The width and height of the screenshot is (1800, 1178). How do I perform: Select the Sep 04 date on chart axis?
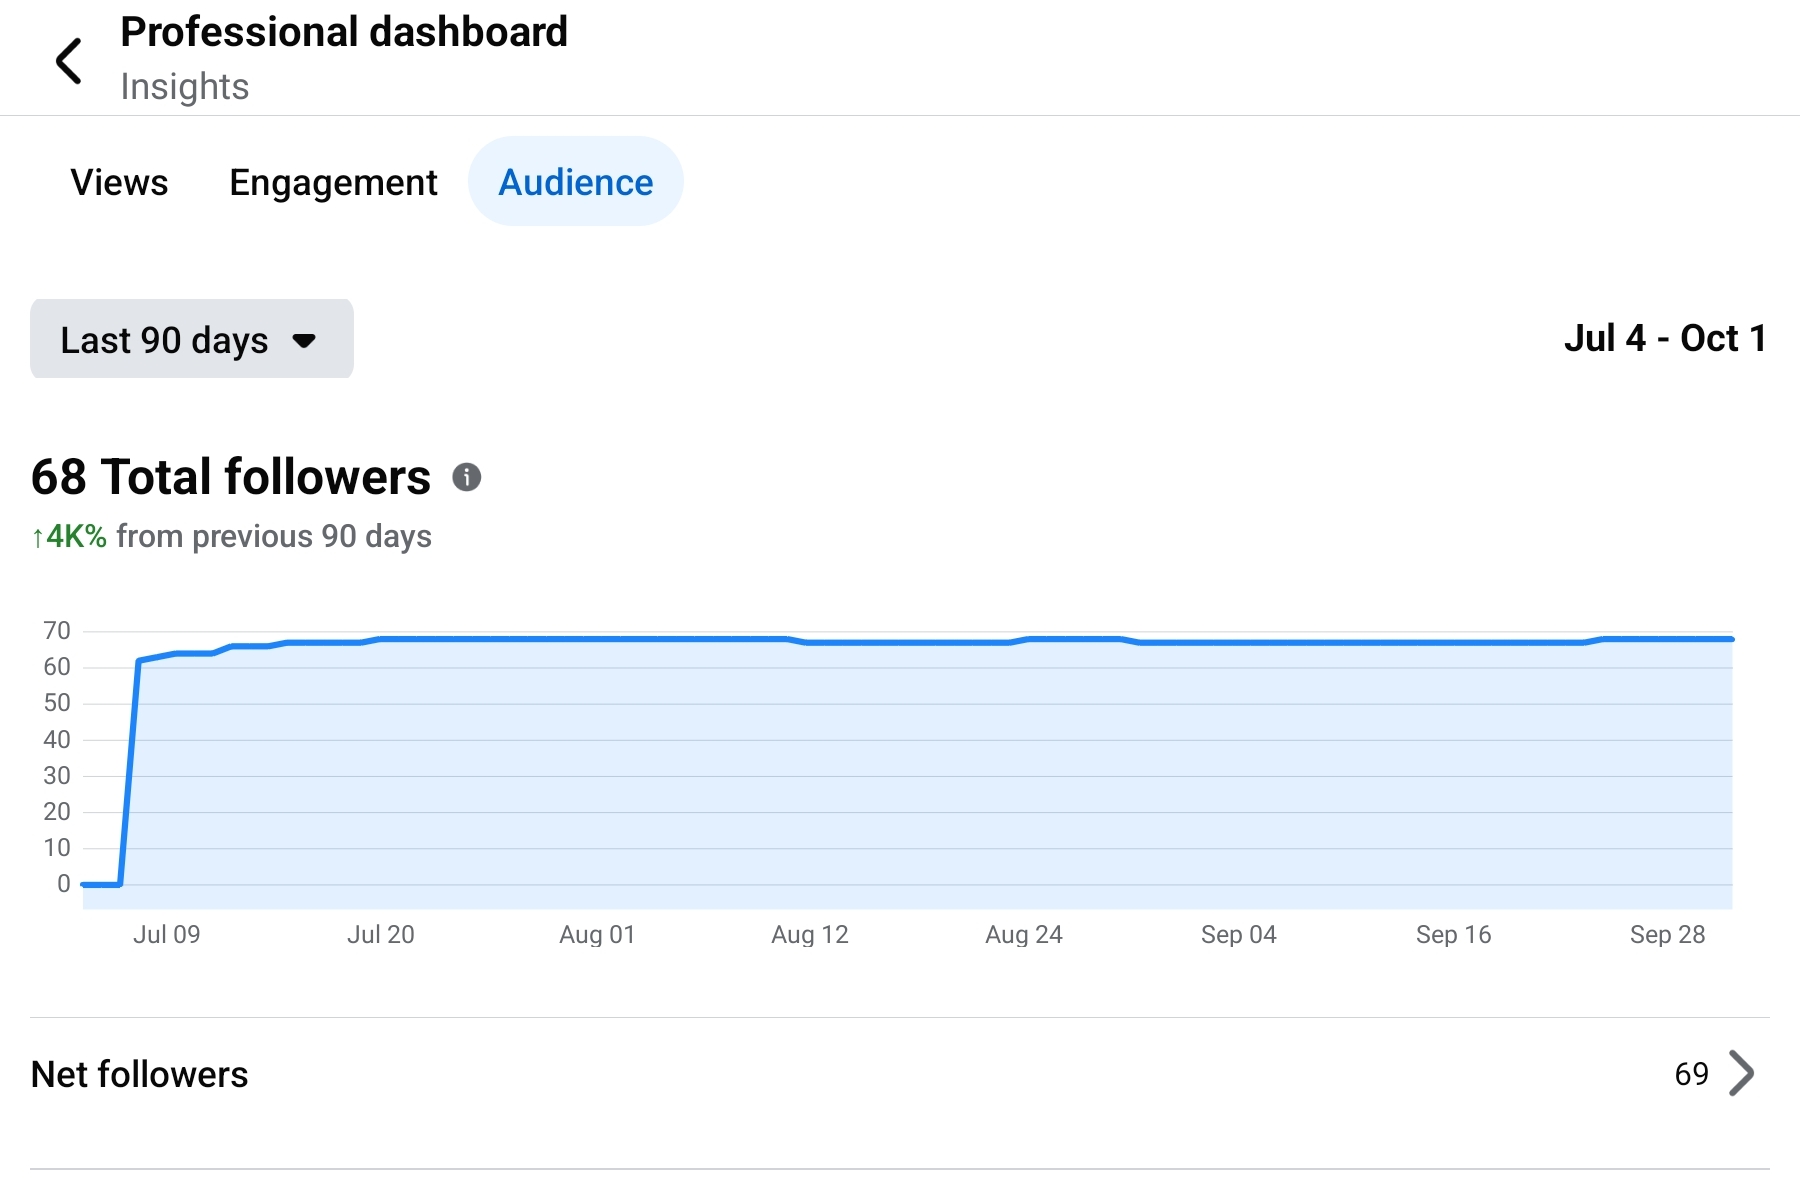pyautogui.click(x=1238, y=934)
